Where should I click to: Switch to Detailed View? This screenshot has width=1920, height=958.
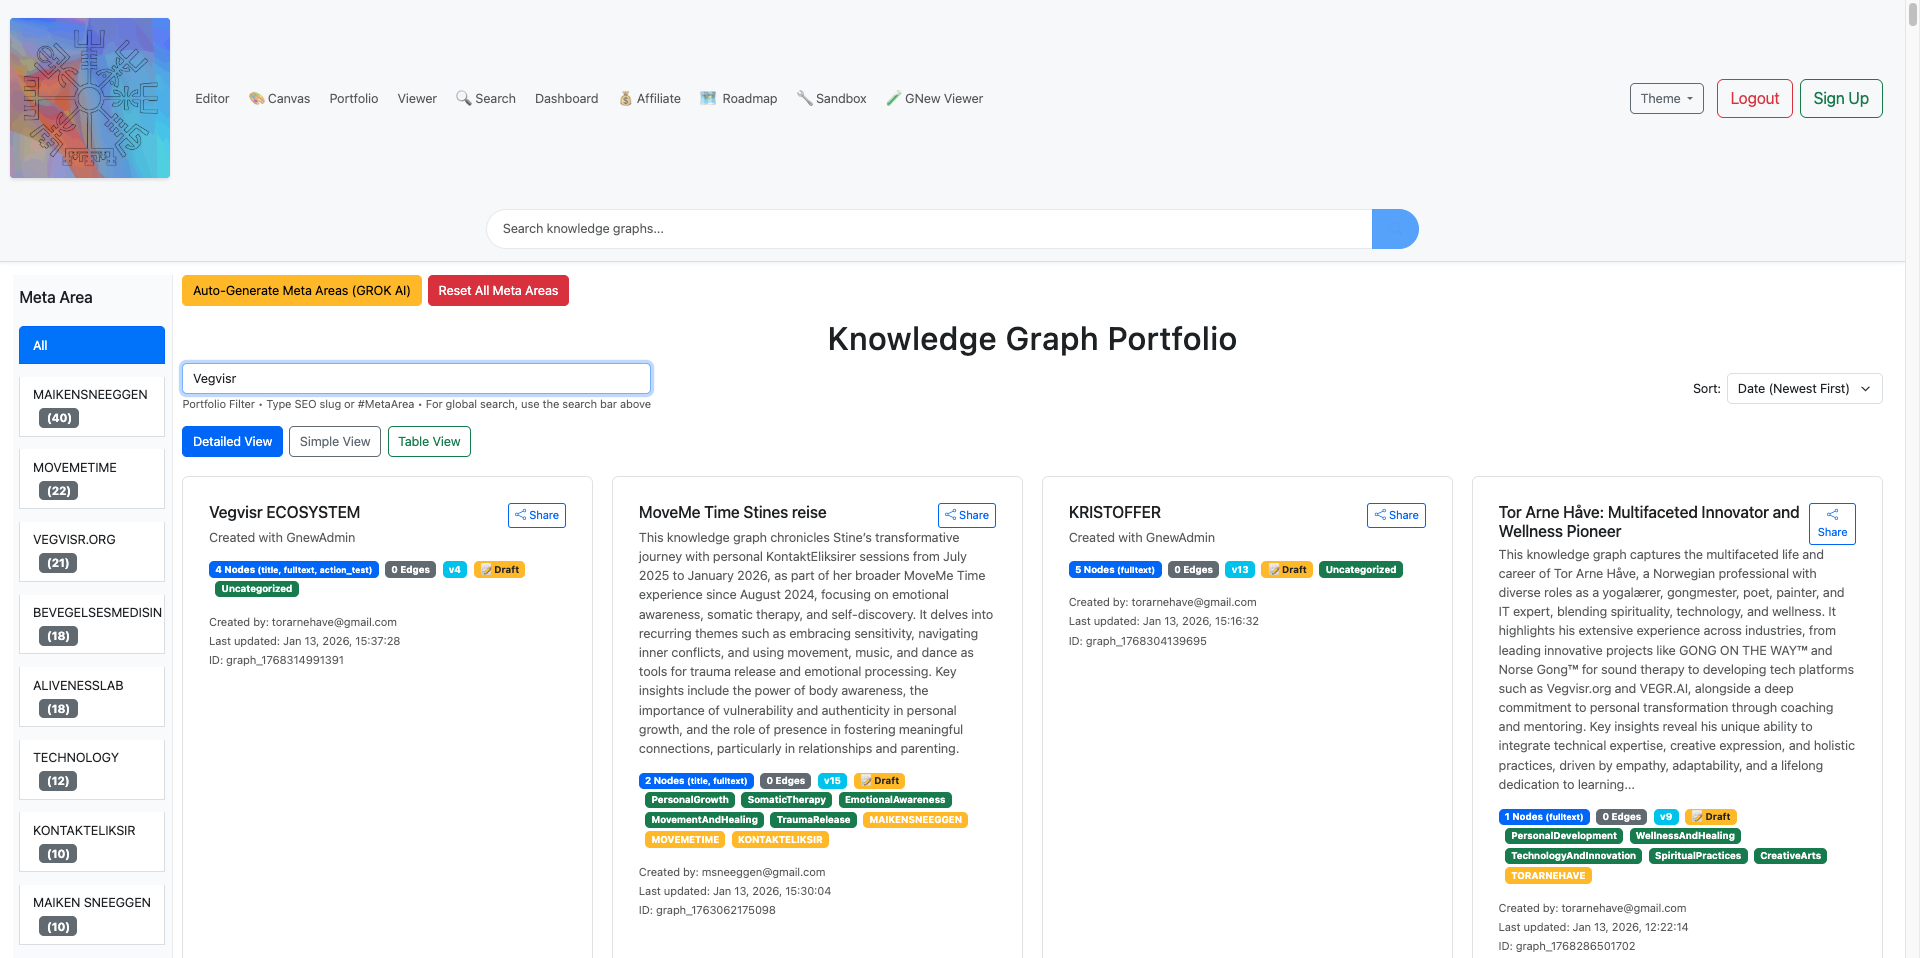tap(232, 442)
